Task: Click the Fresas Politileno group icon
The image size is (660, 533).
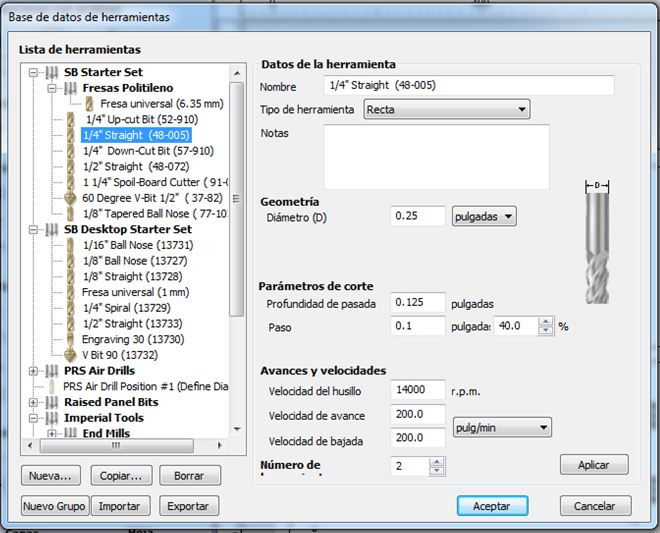Action: coord(70,88)
